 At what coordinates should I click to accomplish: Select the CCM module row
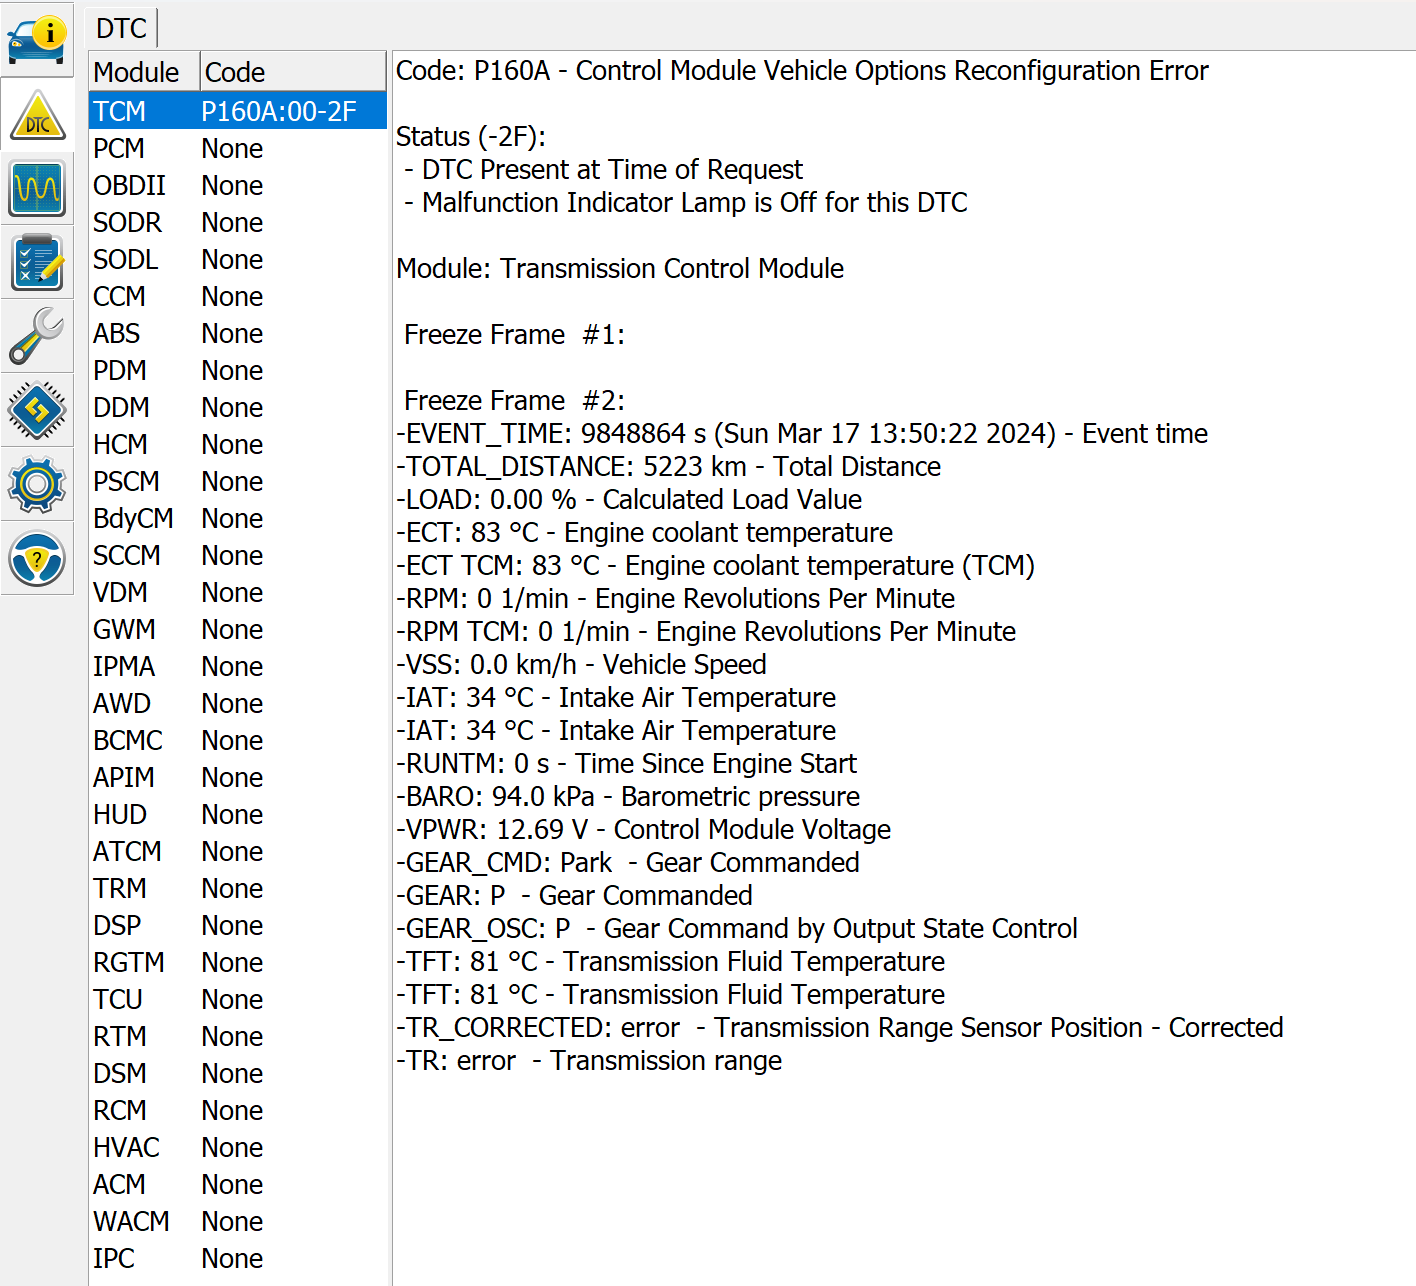238,296
